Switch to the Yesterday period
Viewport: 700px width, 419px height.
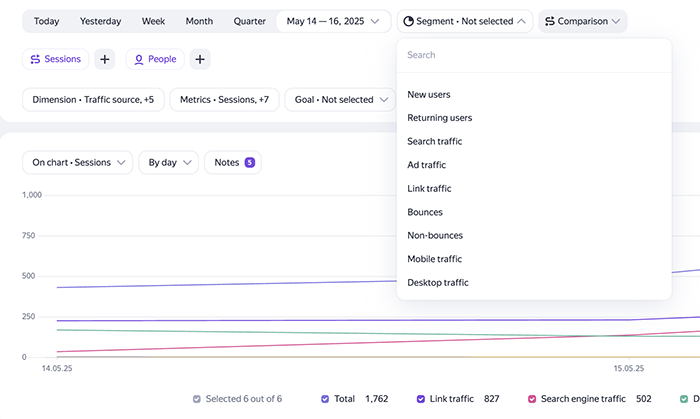point(100,21)
